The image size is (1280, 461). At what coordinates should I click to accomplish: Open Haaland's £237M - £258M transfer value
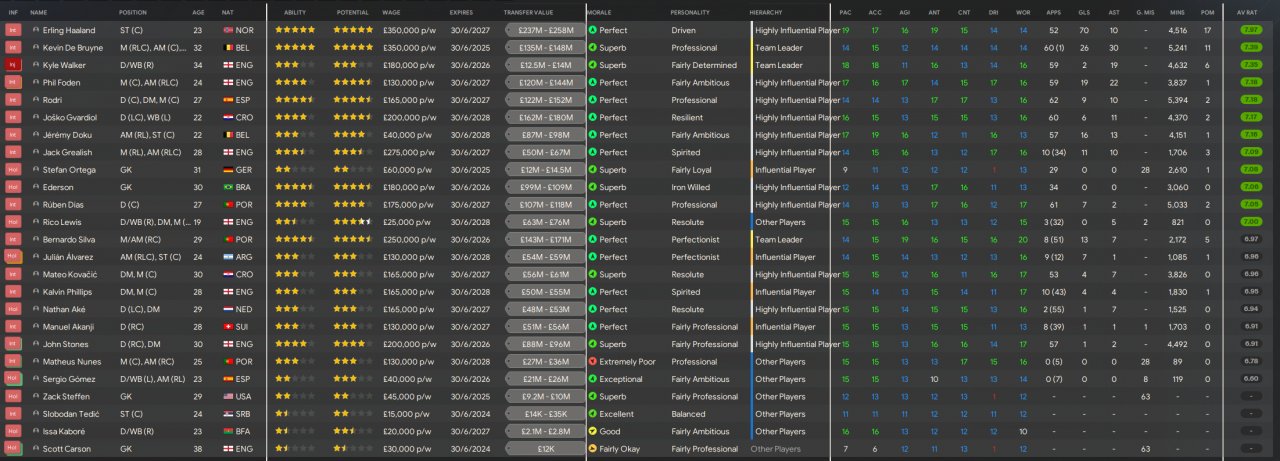point(545,30)
